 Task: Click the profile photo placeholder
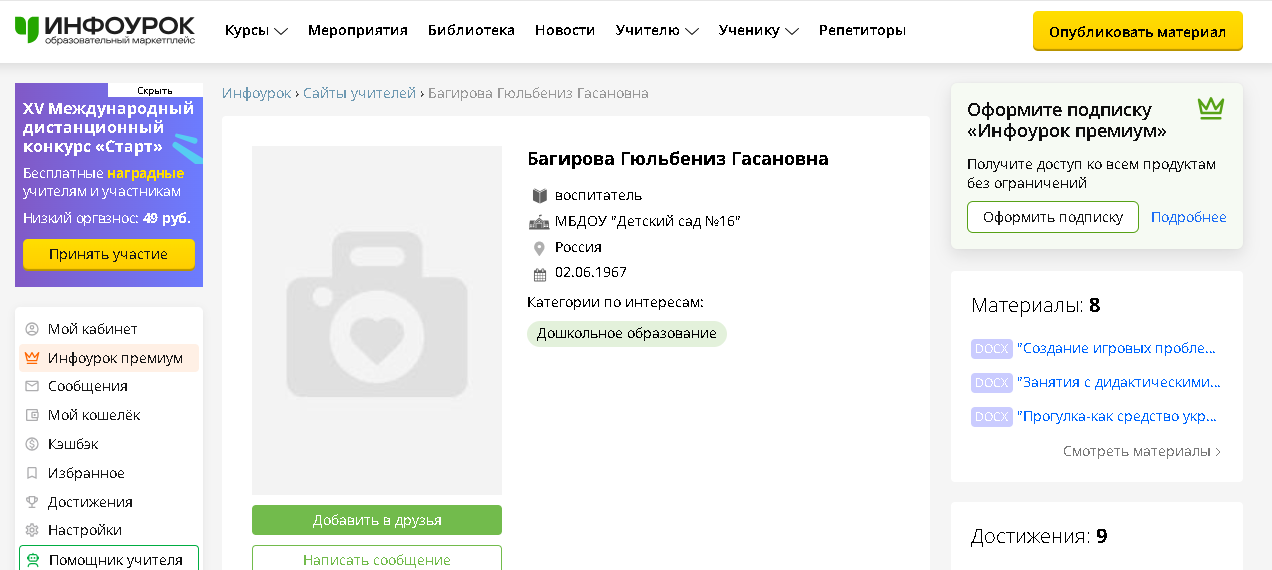(377, 320)
